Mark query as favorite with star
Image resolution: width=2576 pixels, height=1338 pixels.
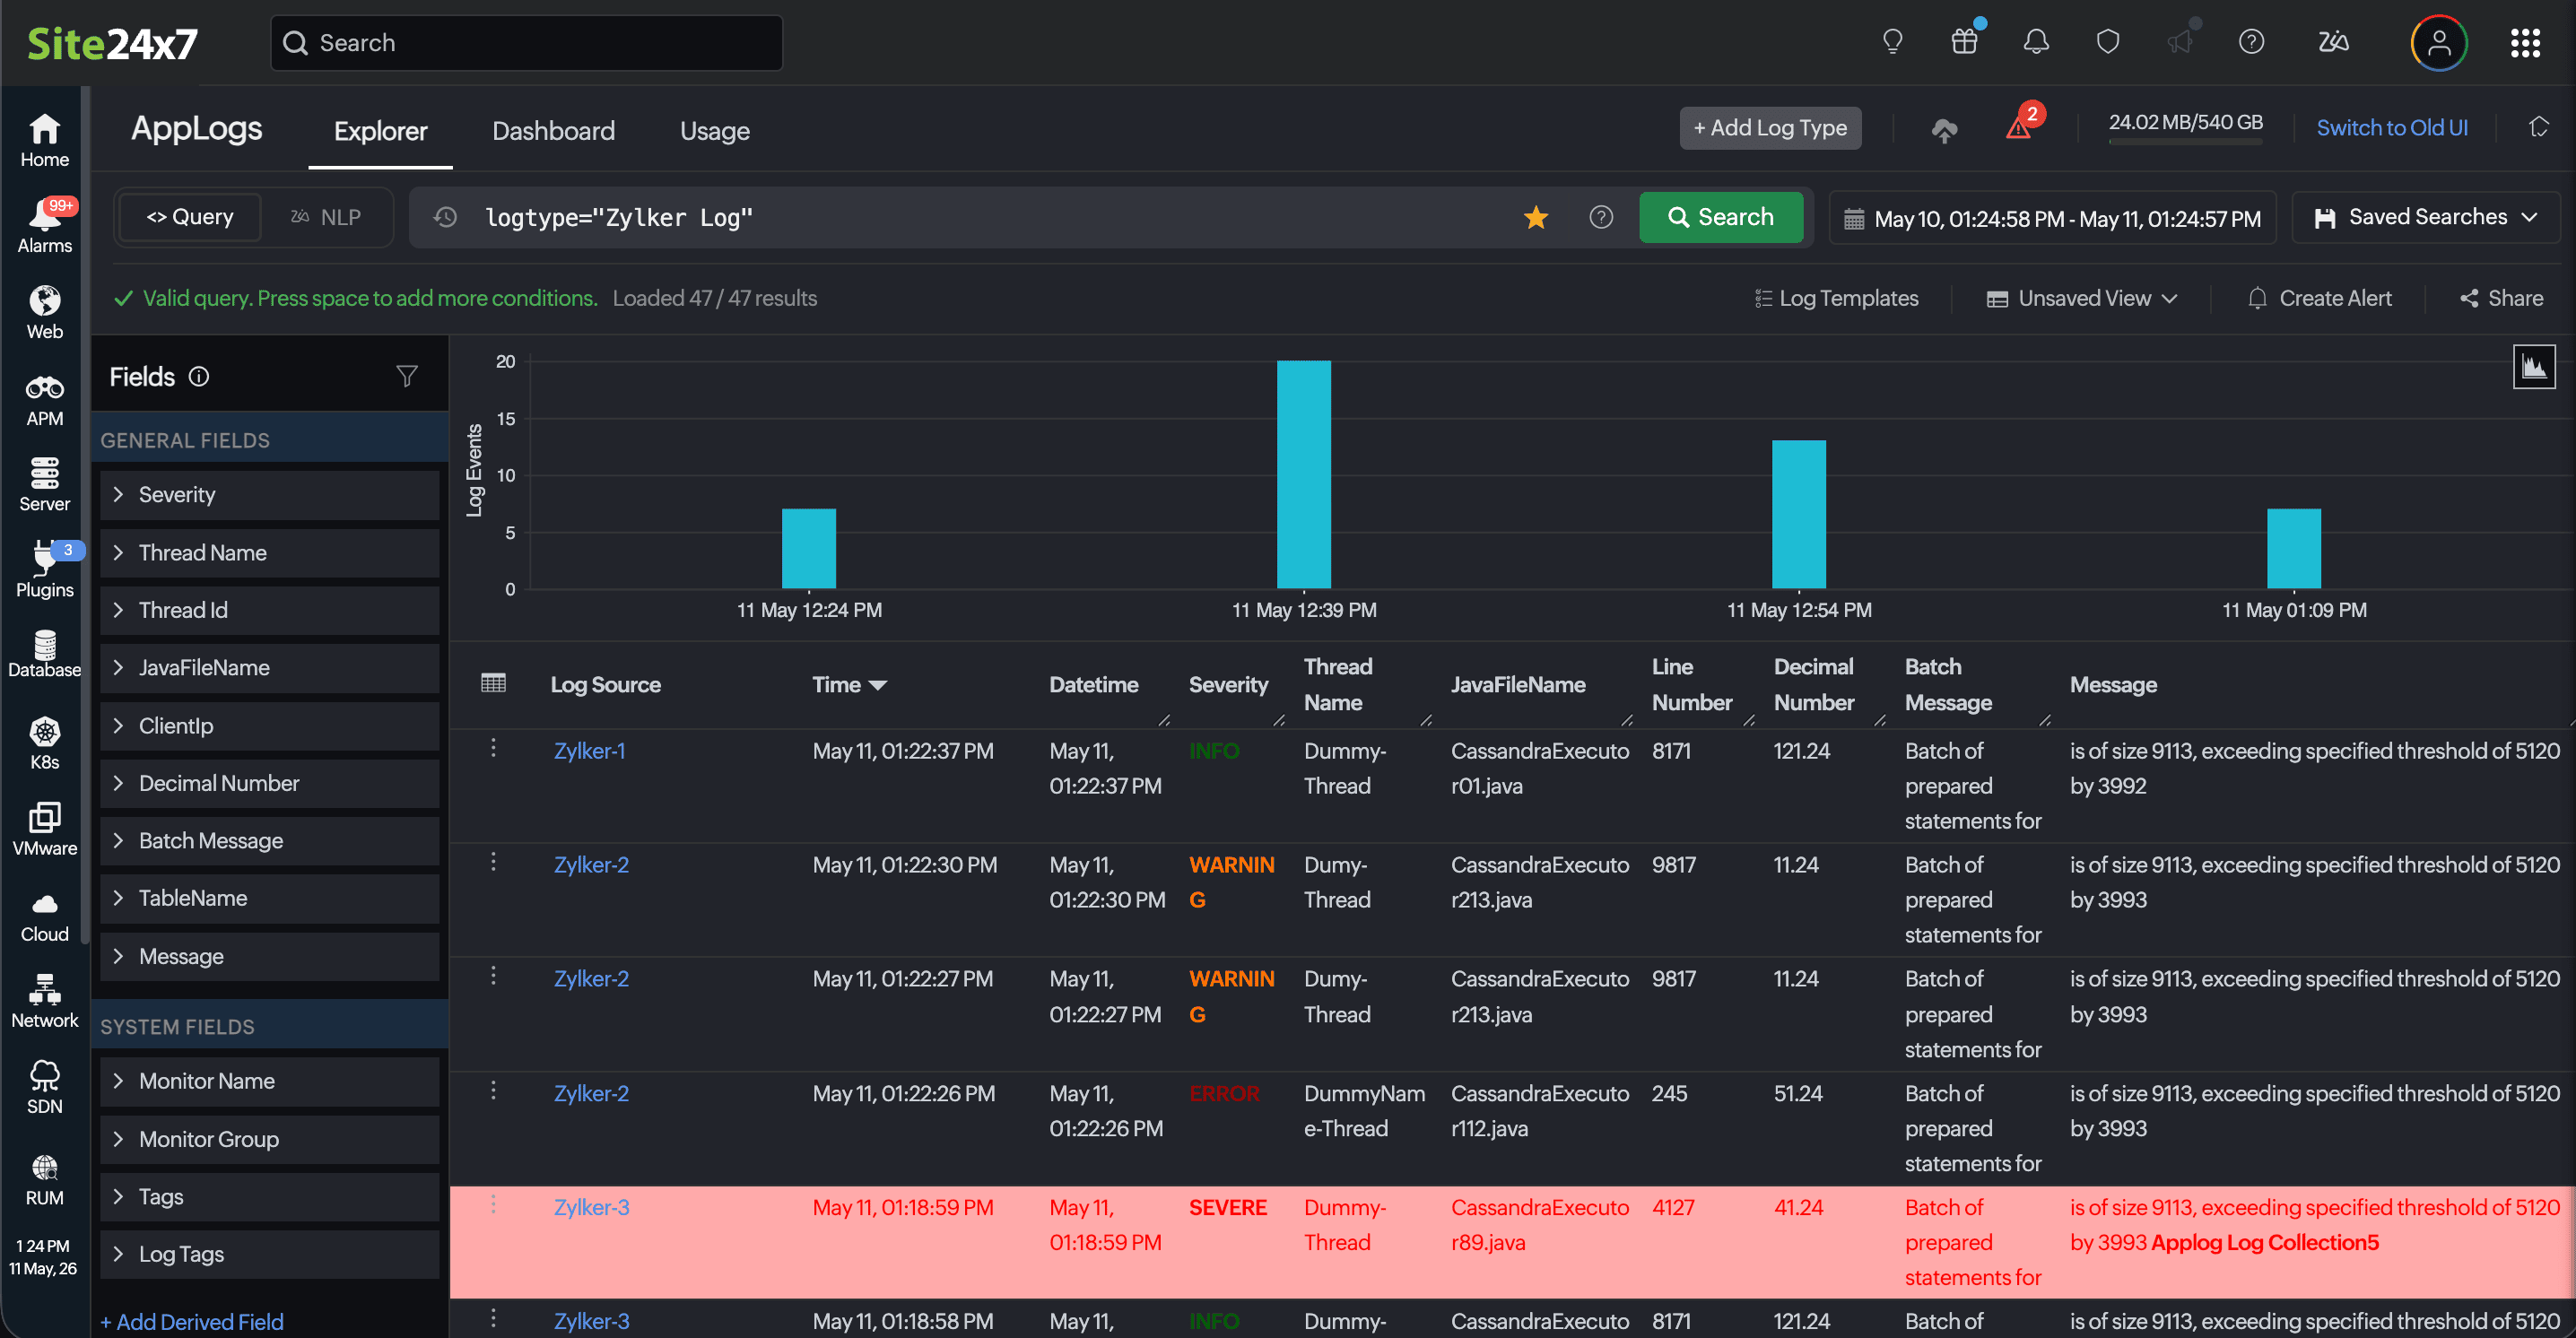pos(1536,217)
